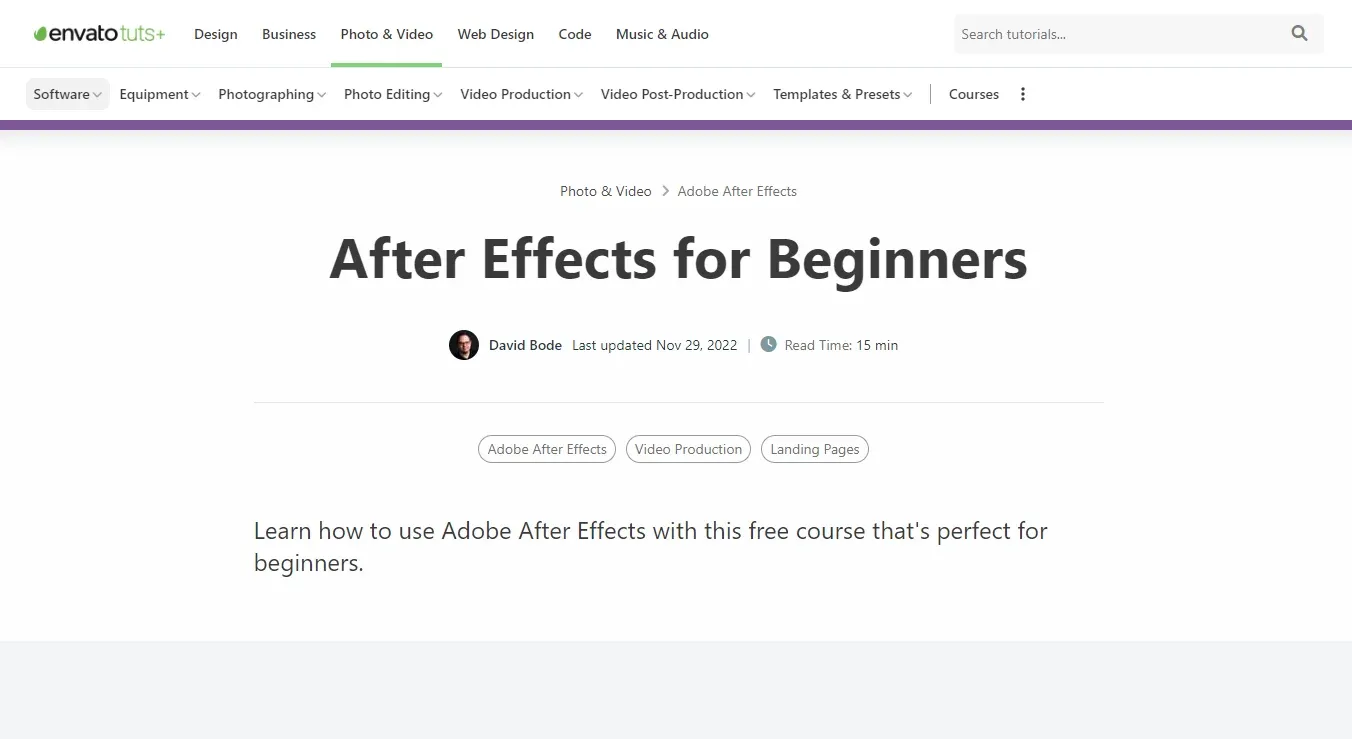Click the Envato Tuts+ logo

click(x=99, y=34)
